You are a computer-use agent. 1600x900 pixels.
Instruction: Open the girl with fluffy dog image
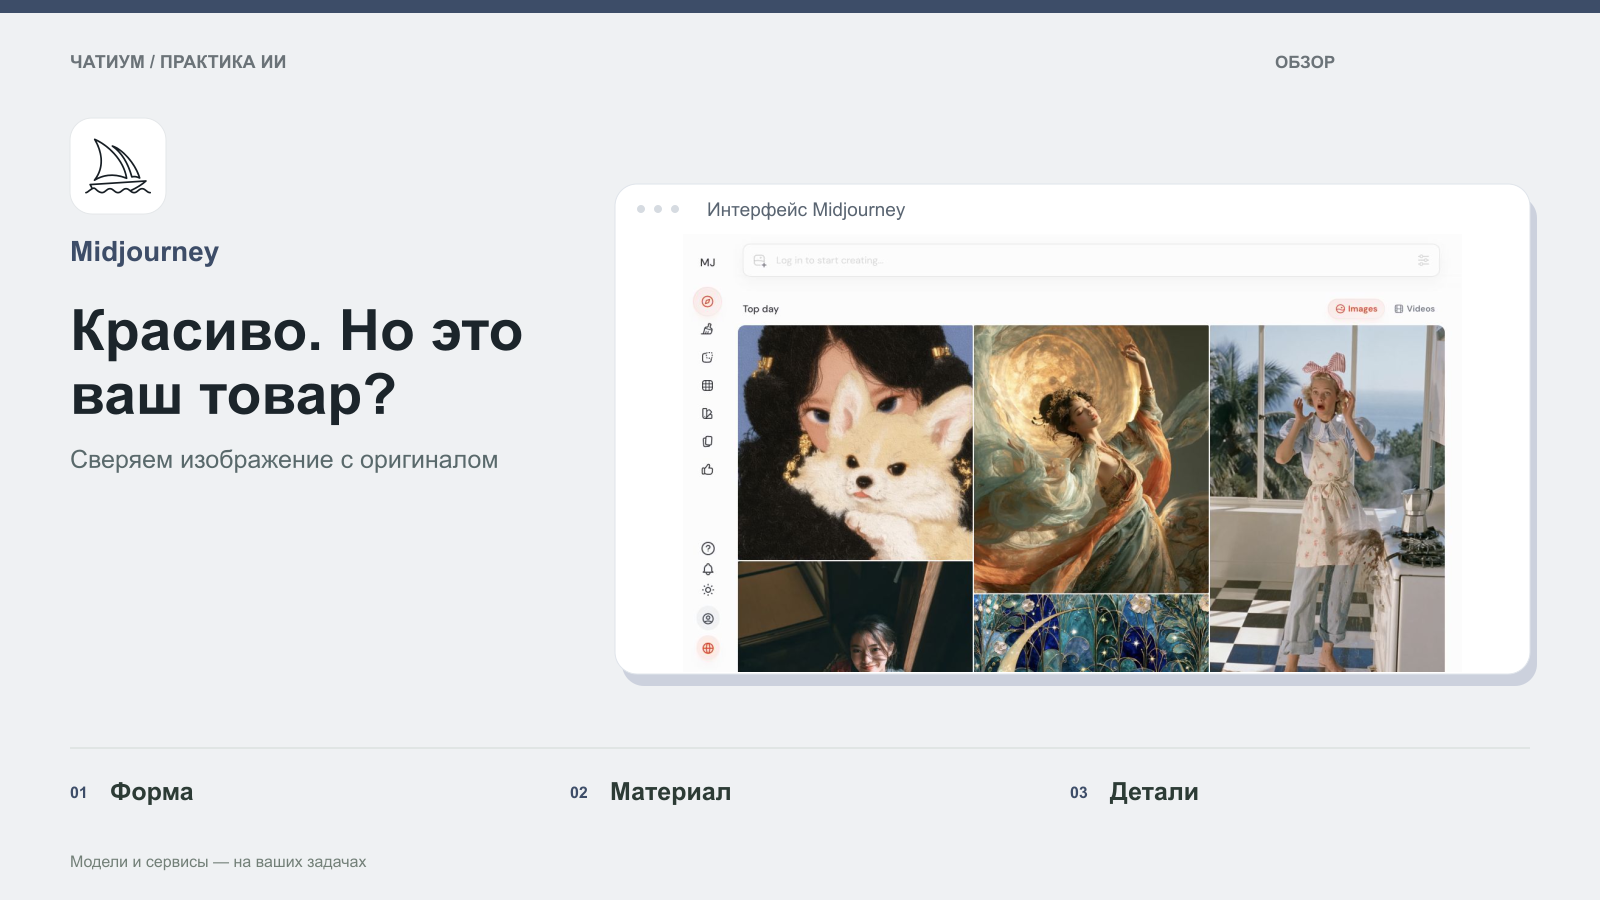(855, 442)
